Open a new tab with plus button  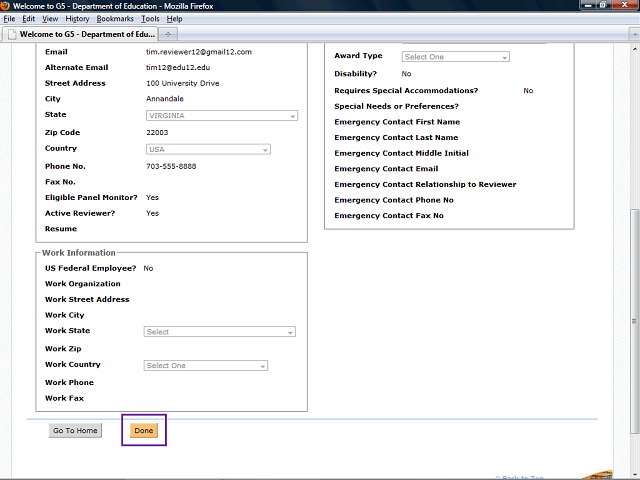(168, 34)
